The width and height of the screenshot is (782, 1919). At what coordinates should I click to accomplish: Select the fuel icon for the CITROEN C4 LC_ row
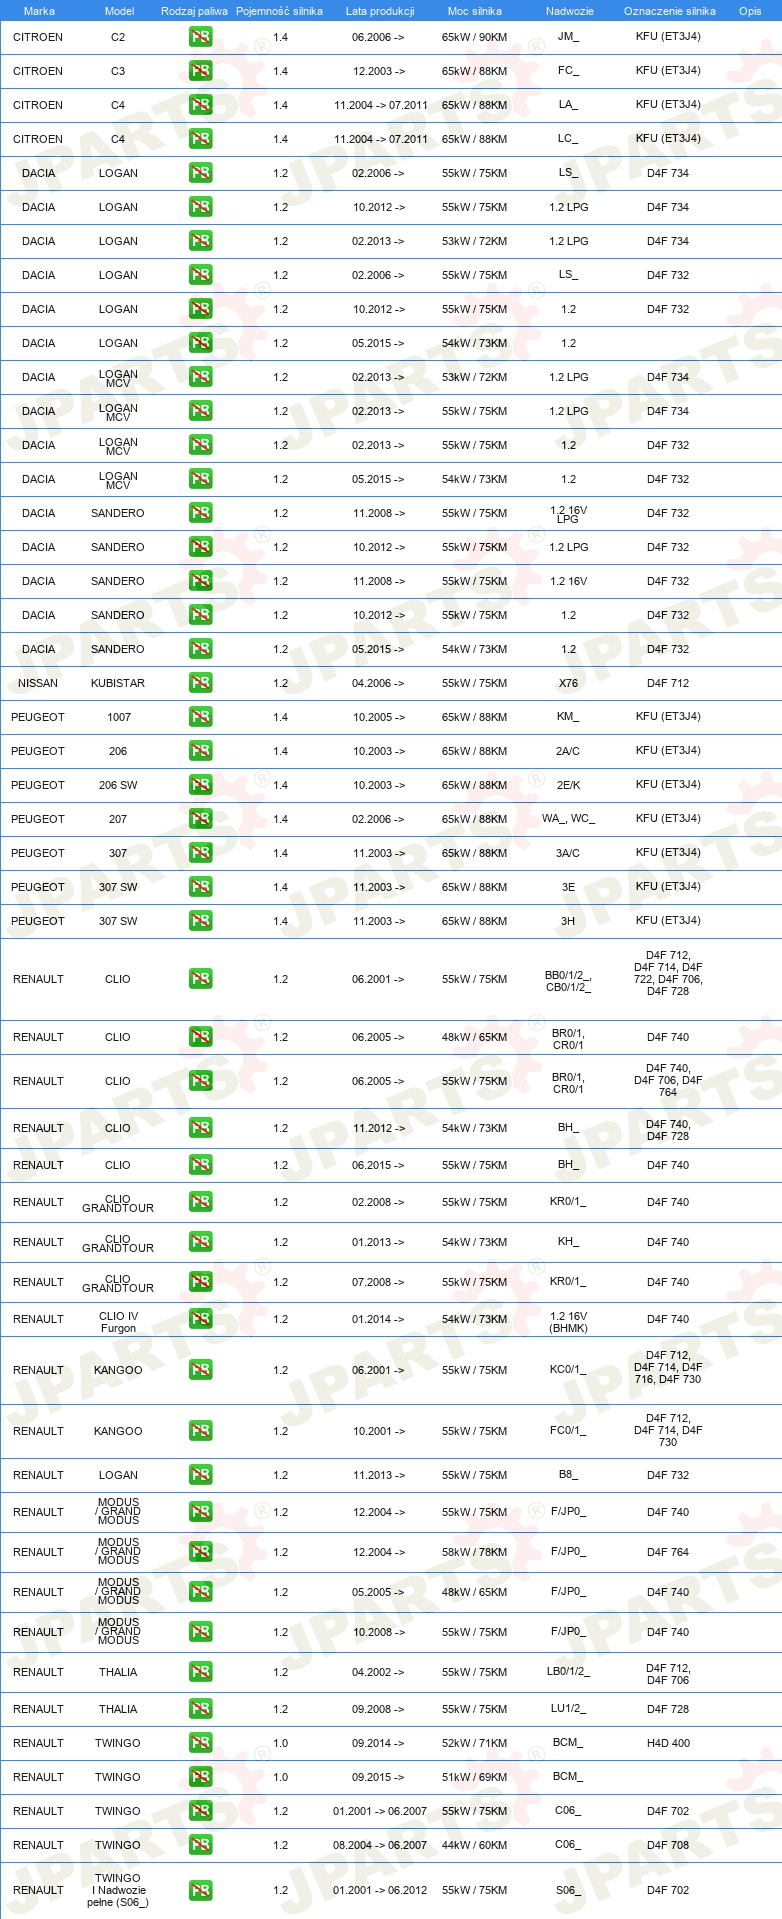click(x=201, y=139)
